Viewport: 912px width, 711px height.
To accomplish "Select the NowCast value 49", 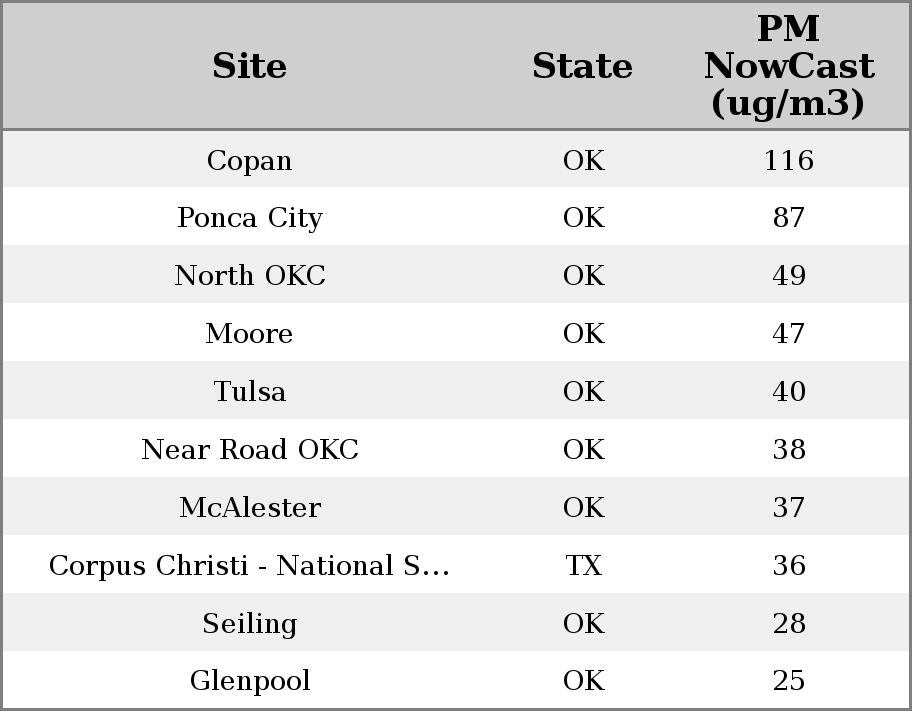I will [x=788, y=276].
